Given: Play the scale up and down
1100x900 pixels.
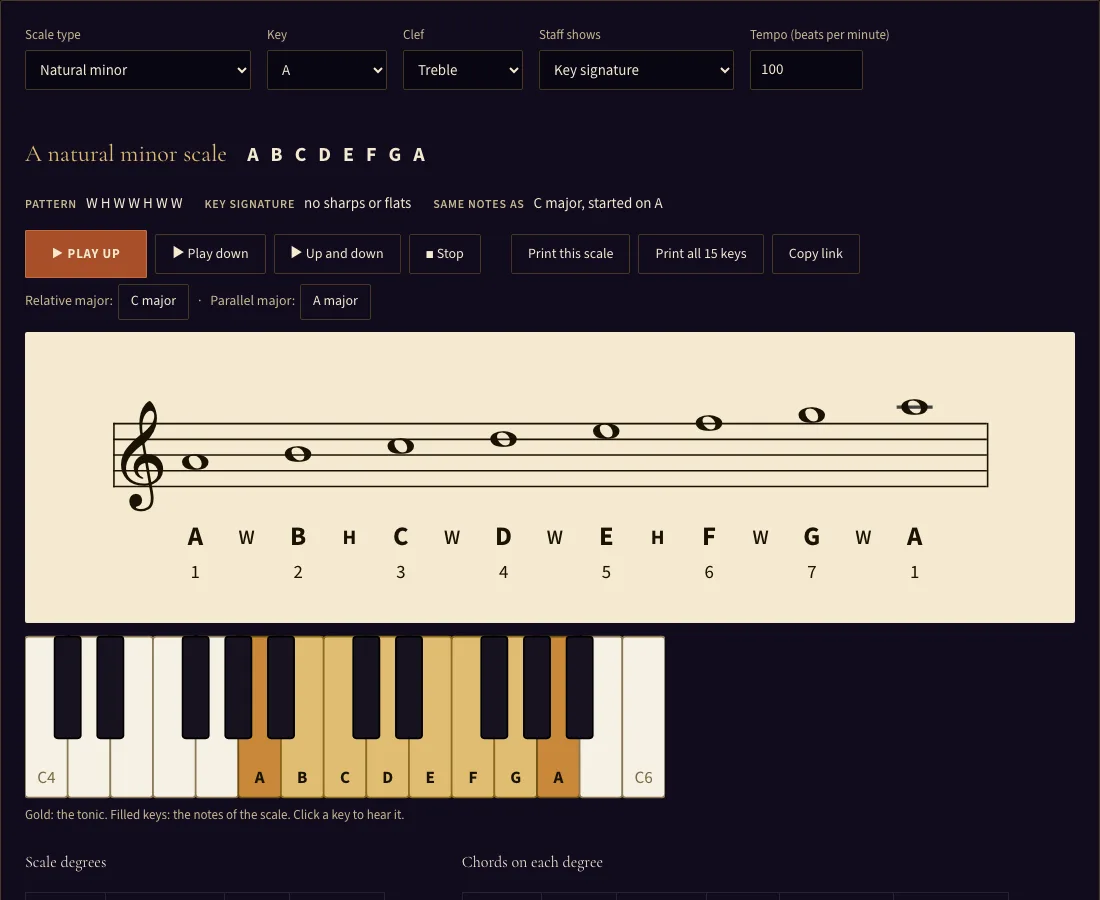Looking at the screenshot, I should (337, 254).
